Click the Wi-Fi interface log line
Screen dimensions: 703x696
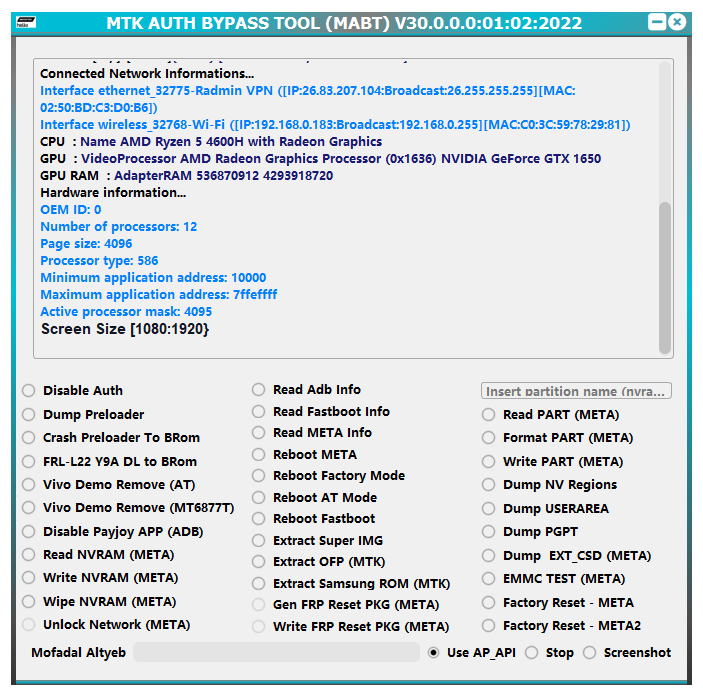pos(335,125)
